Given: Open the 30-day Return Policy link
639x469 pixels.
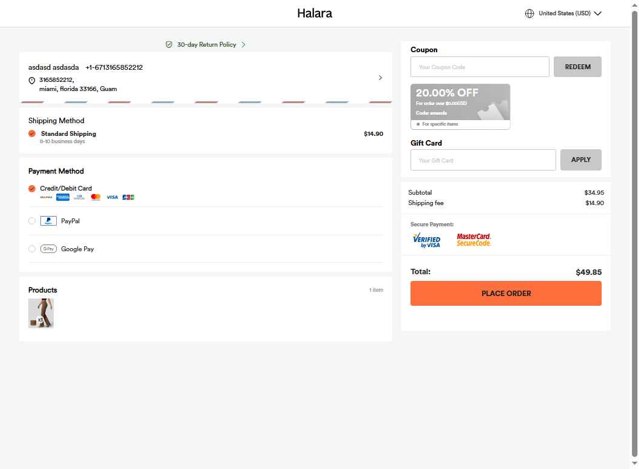Looking at the screenshot, I should click(206, 44).
